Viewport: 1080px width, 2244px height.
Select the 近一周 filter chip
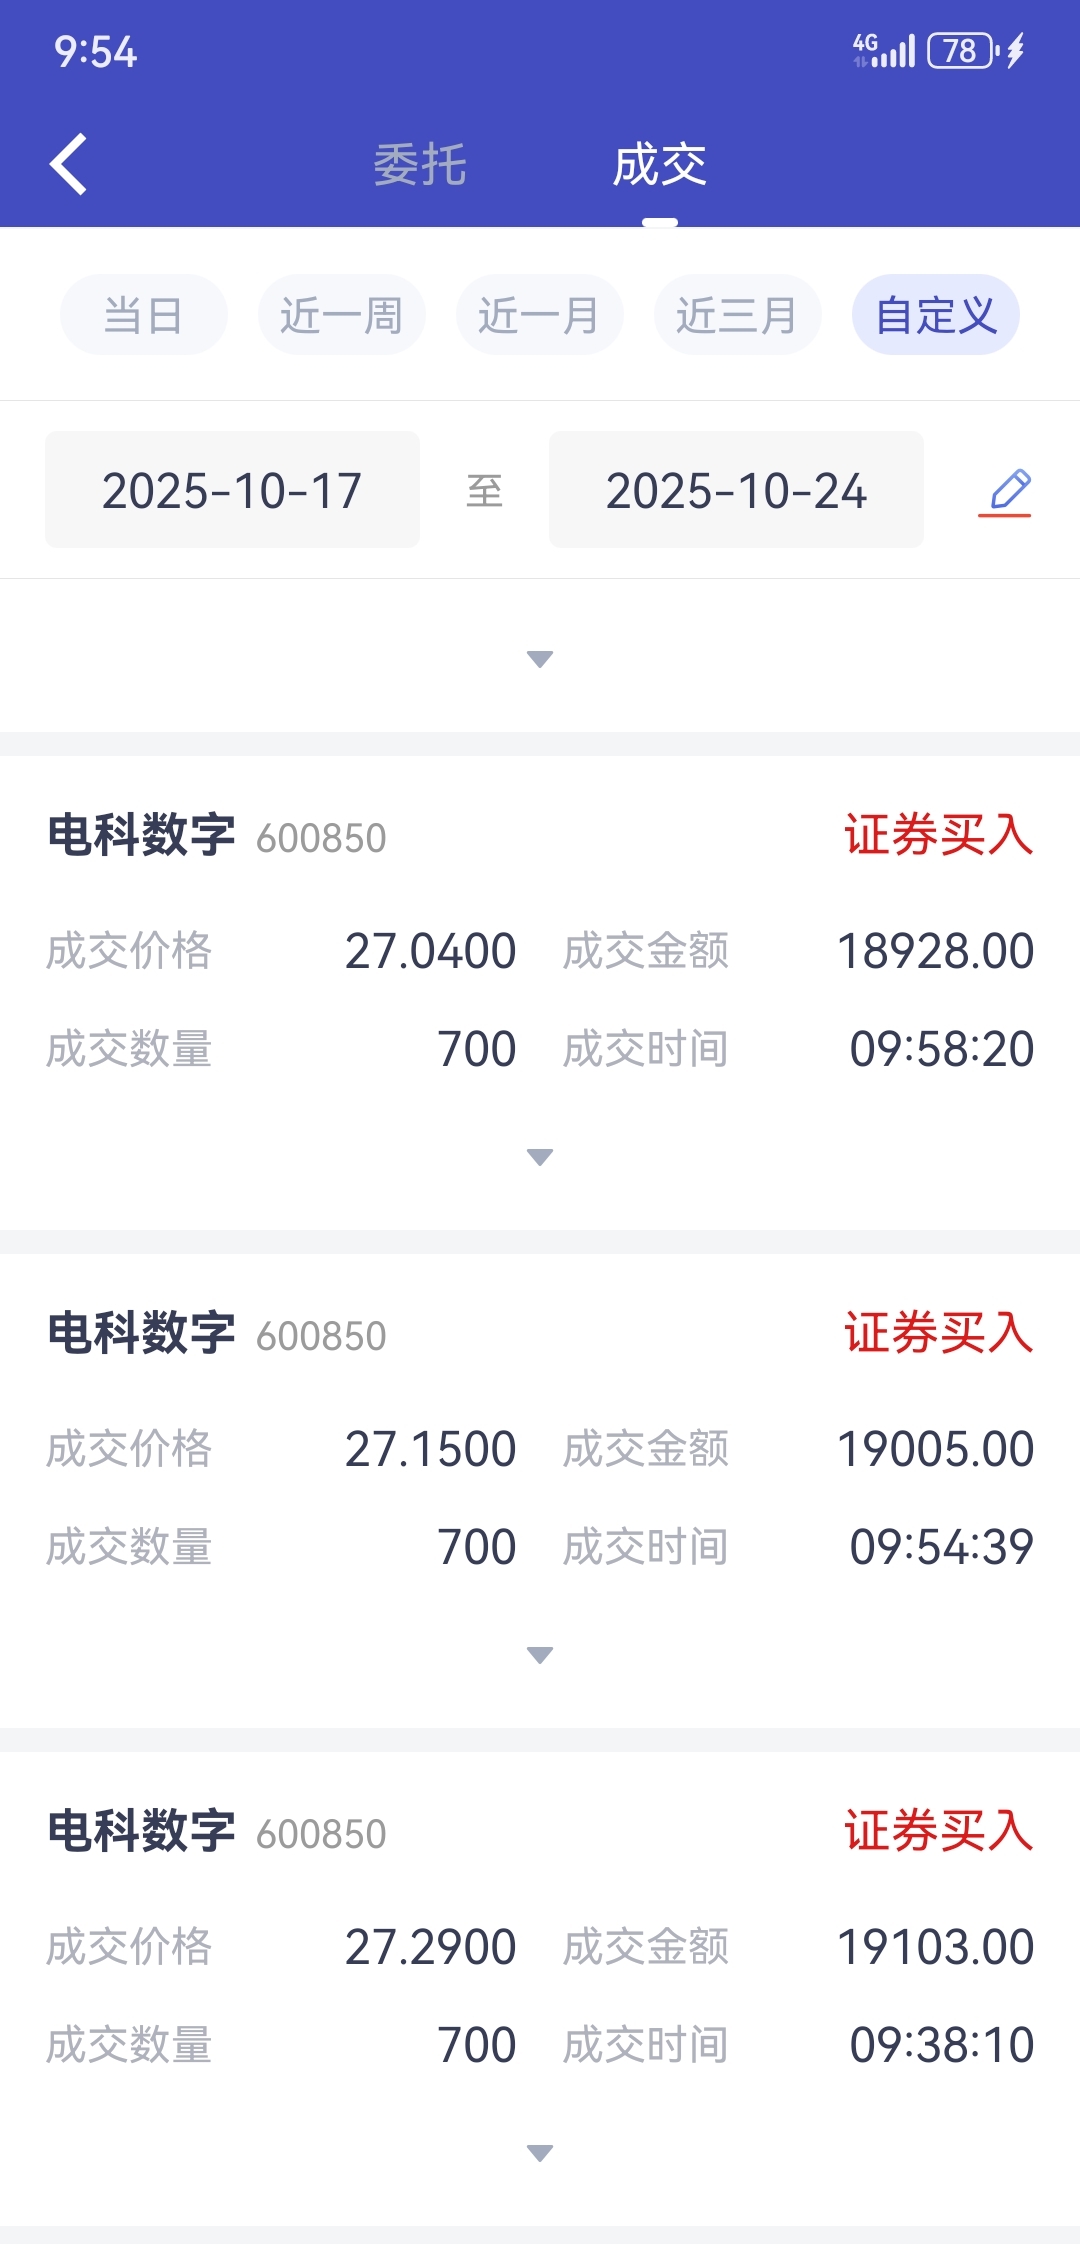342,315
